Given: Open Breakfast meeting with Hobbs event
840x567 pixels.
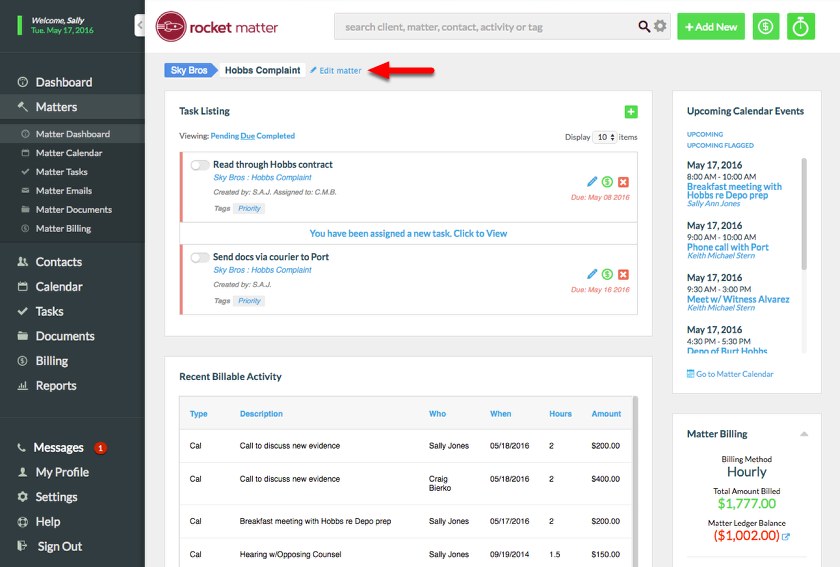Looking at the screenshot, I should tap(734, 191).
